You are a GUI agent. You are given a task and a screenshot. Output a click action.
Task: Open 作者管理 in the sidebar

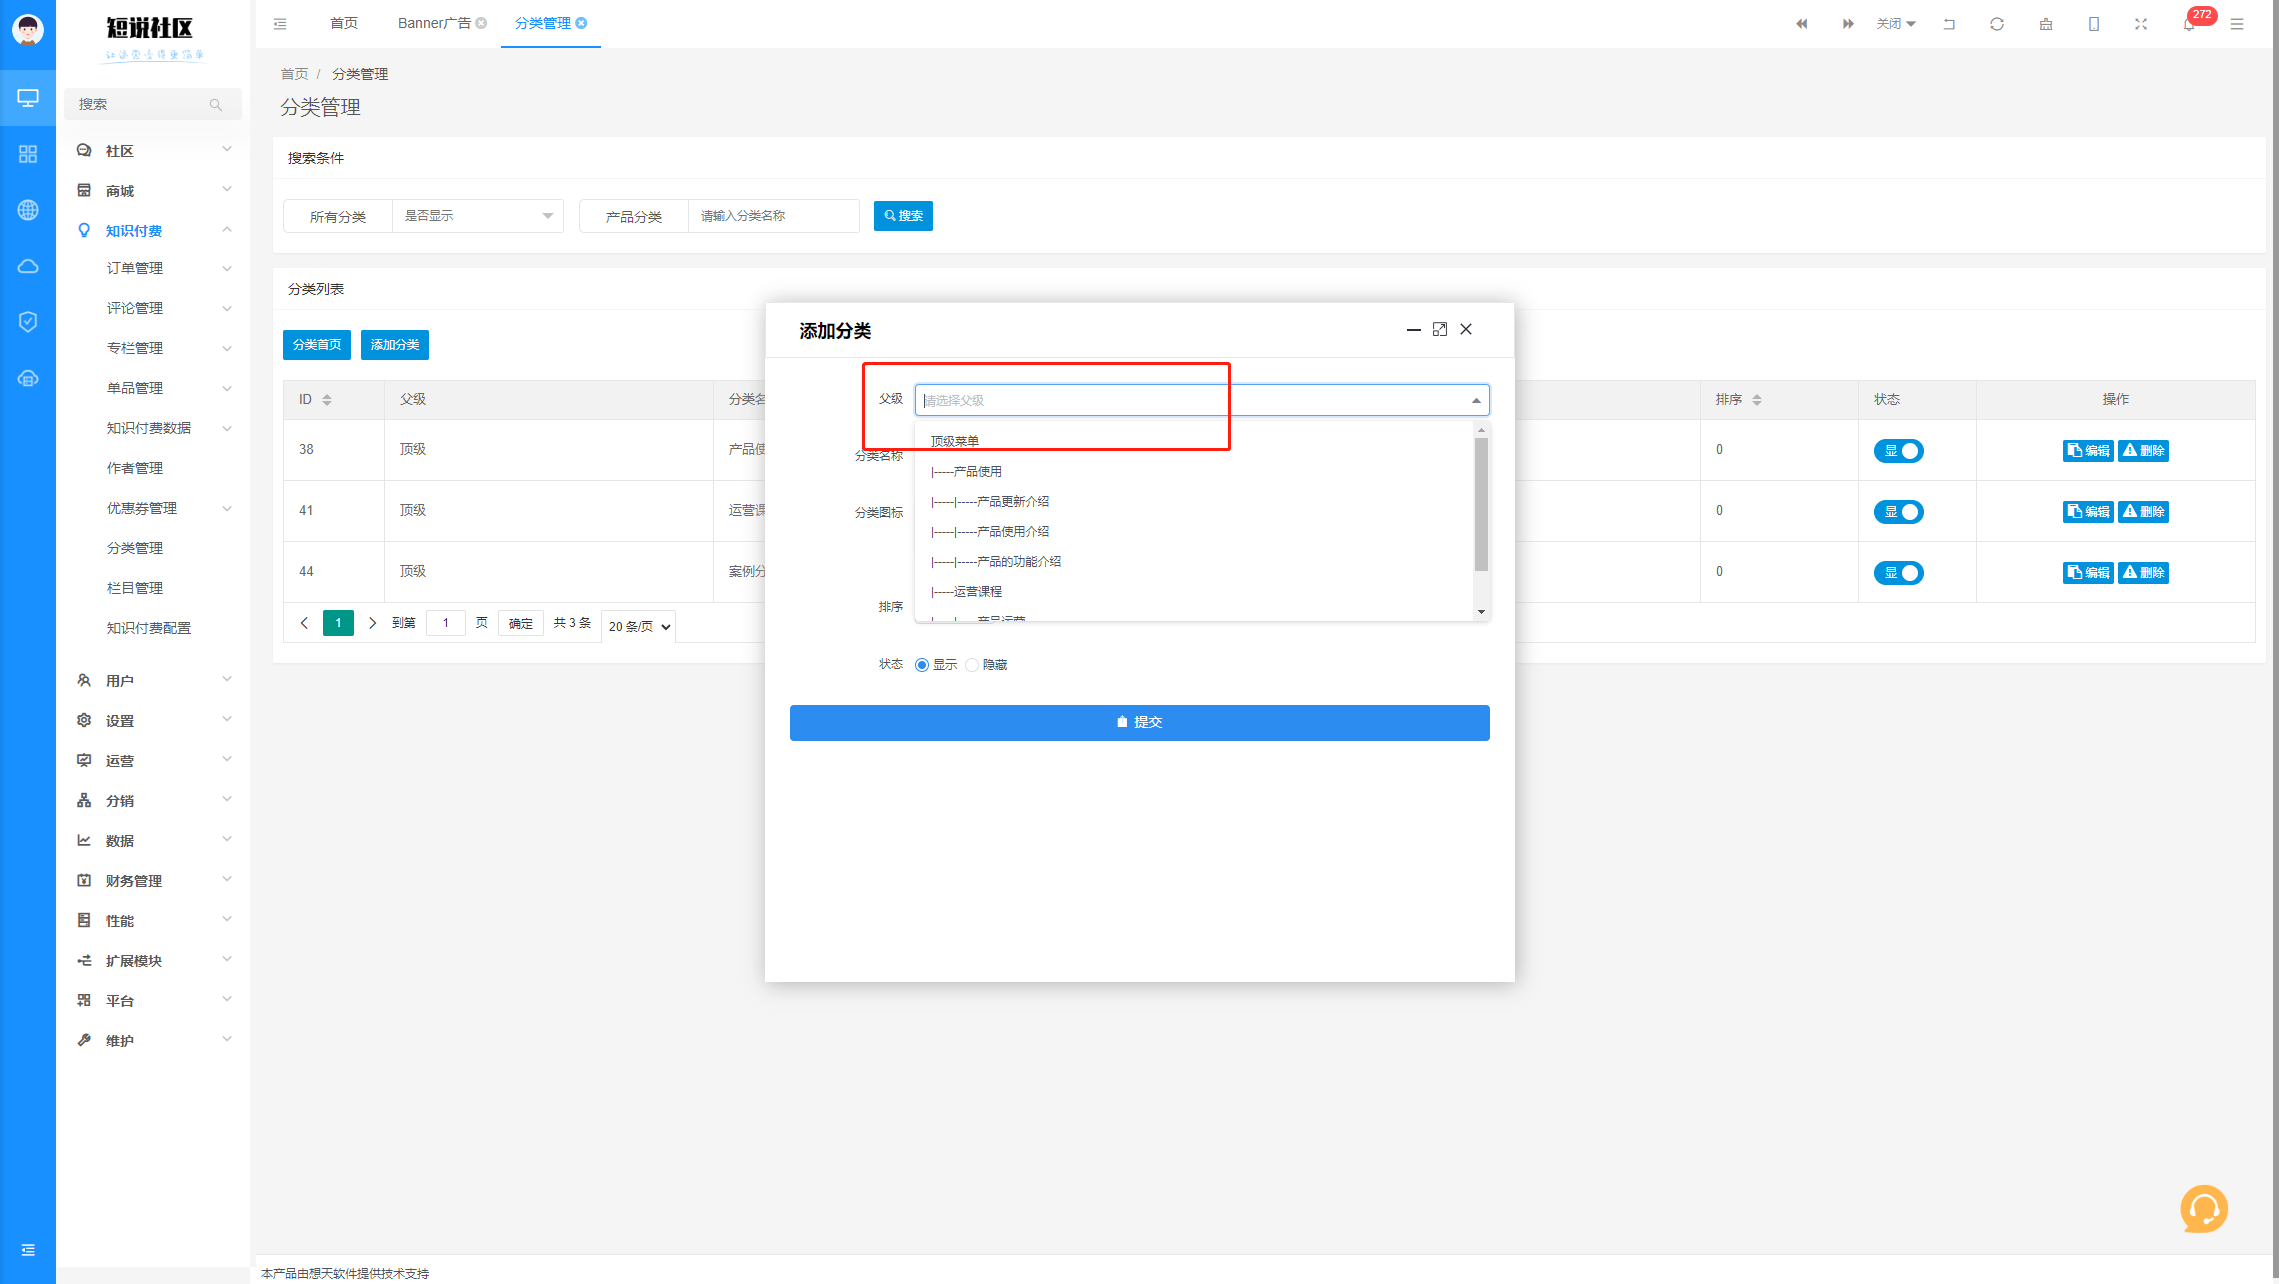pyautogui.click(x=135, y=468)
